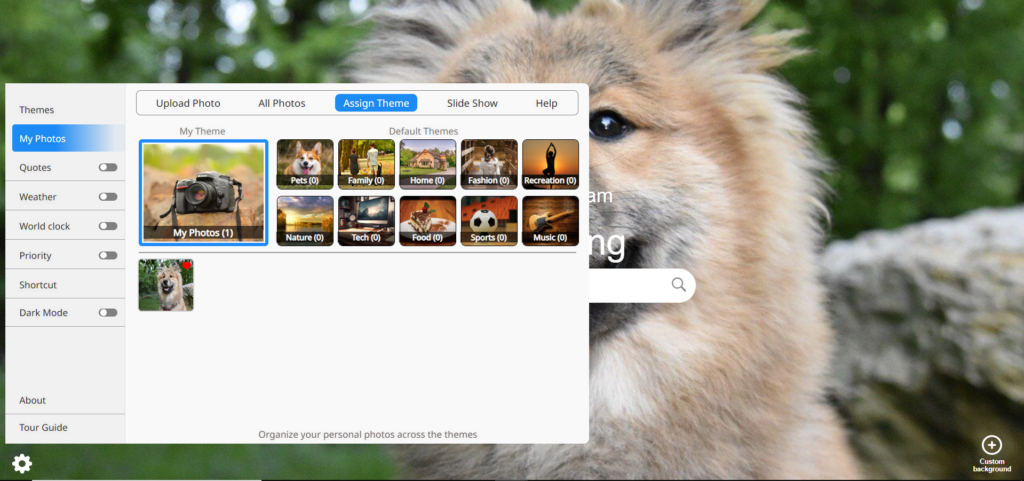Select the Sports theme tile
The width and height of the screenshot is (1024, 481).
(x=489, y=221)
